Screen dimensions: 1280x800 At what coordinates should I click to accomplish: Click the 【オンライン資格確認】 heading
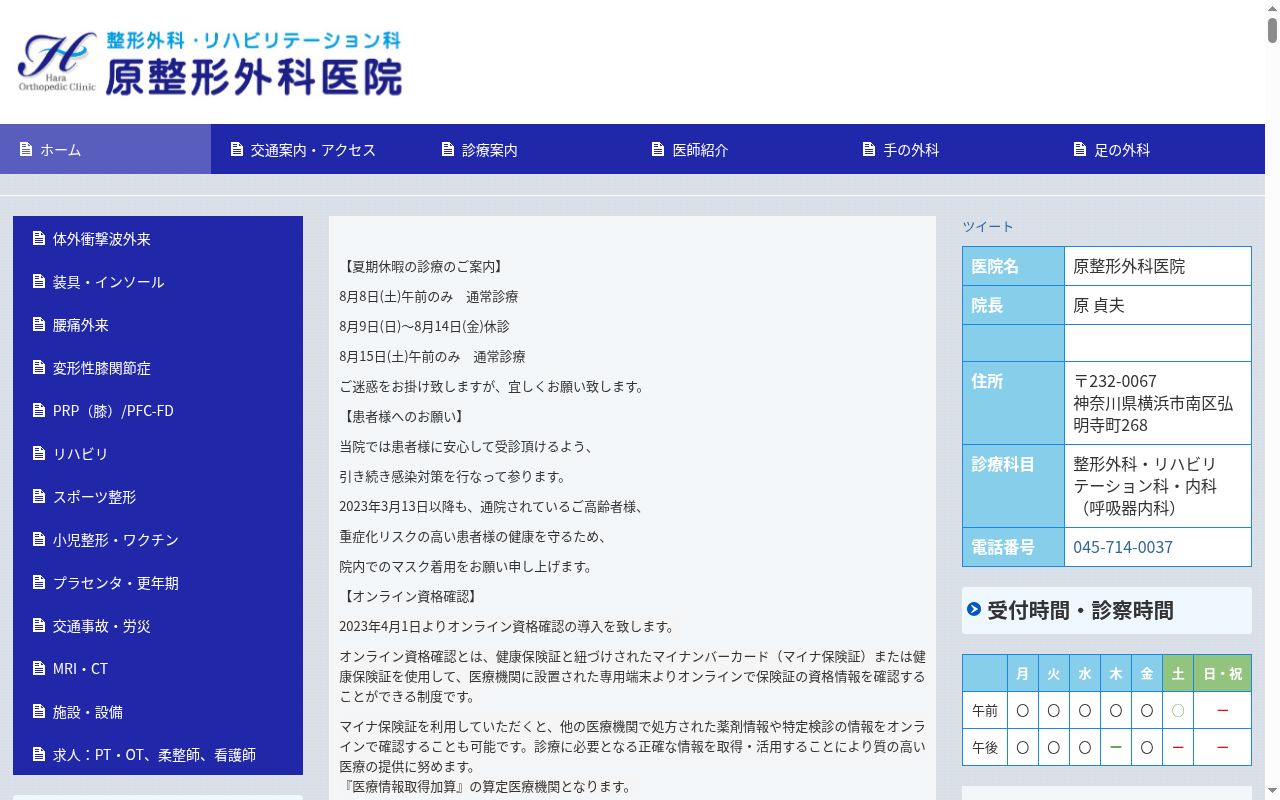point(410,597)
